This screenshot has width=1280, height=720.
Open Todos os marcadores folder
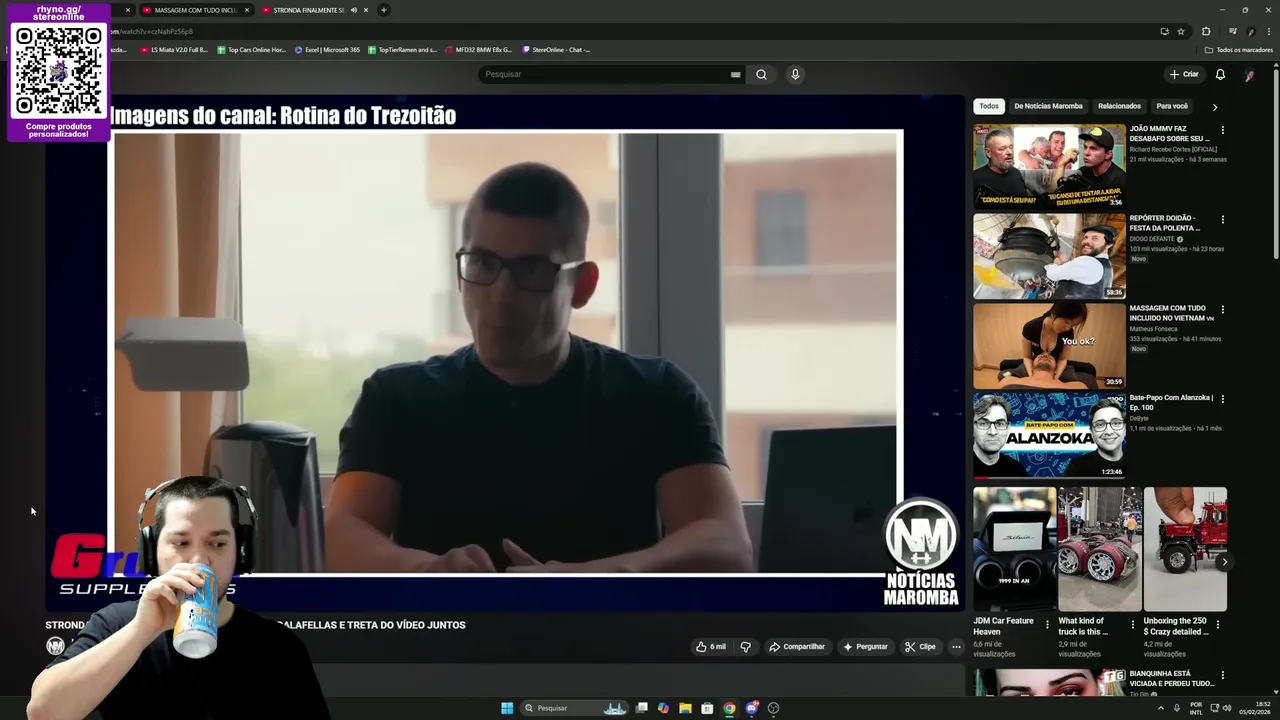[x=1238, y=49]
